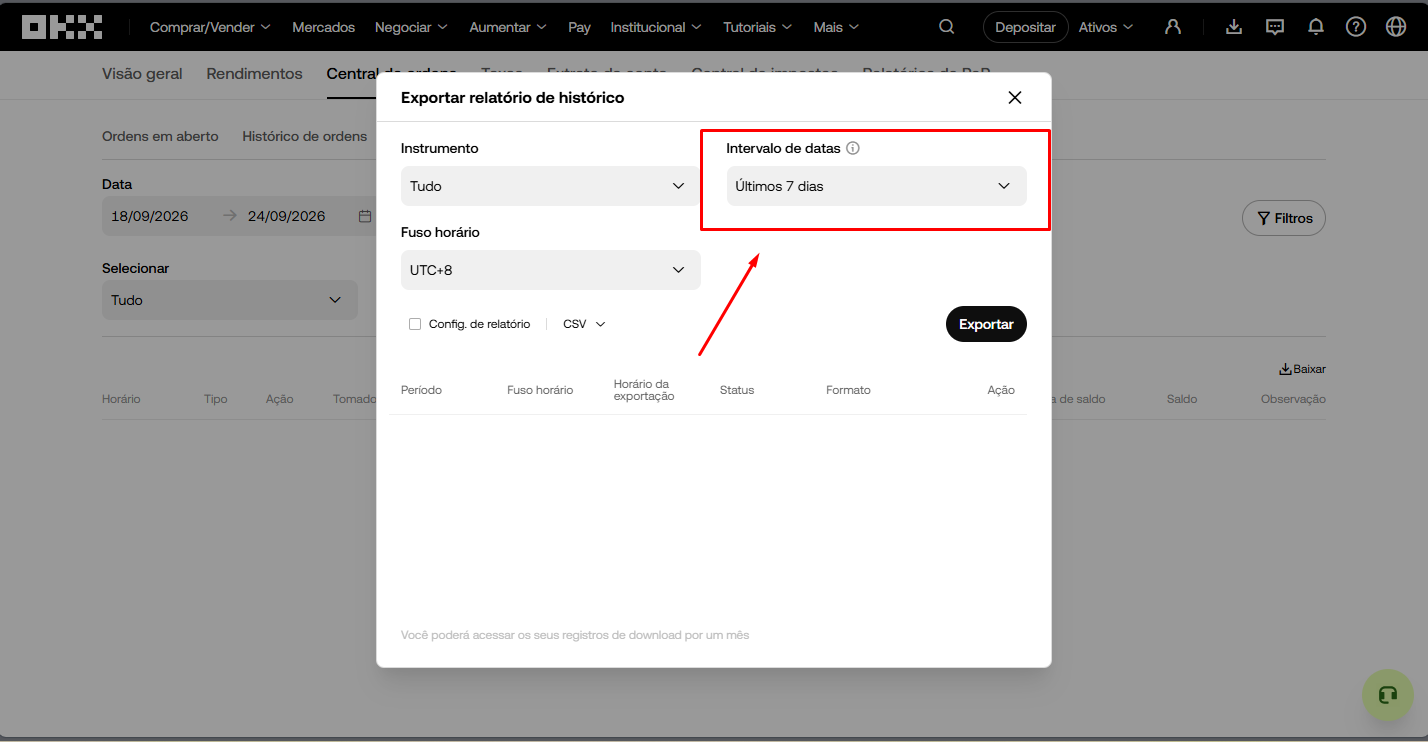1428x742 pixels.
Task: Expand the Mais menu
Action: [837, 27]
